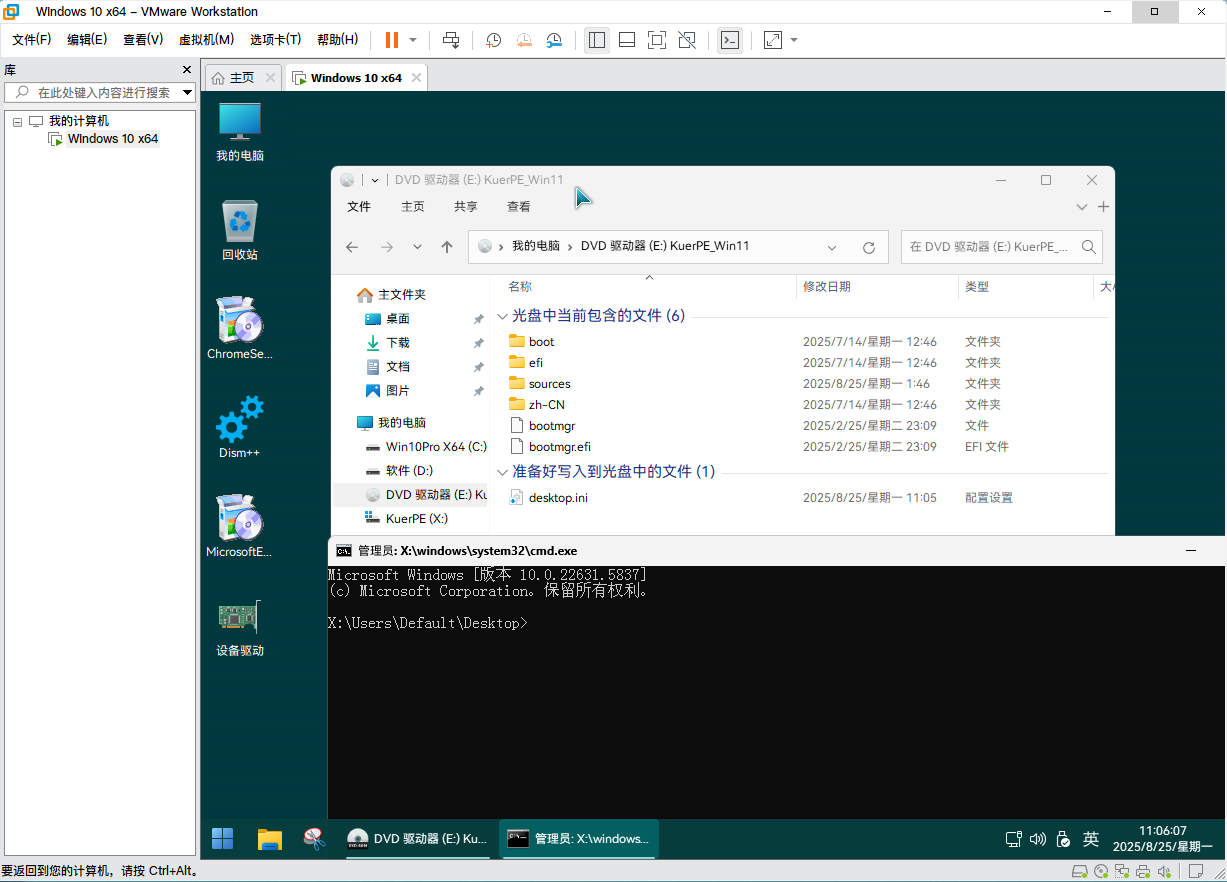Open 下载 in Explorer quick access

(397, 343)
